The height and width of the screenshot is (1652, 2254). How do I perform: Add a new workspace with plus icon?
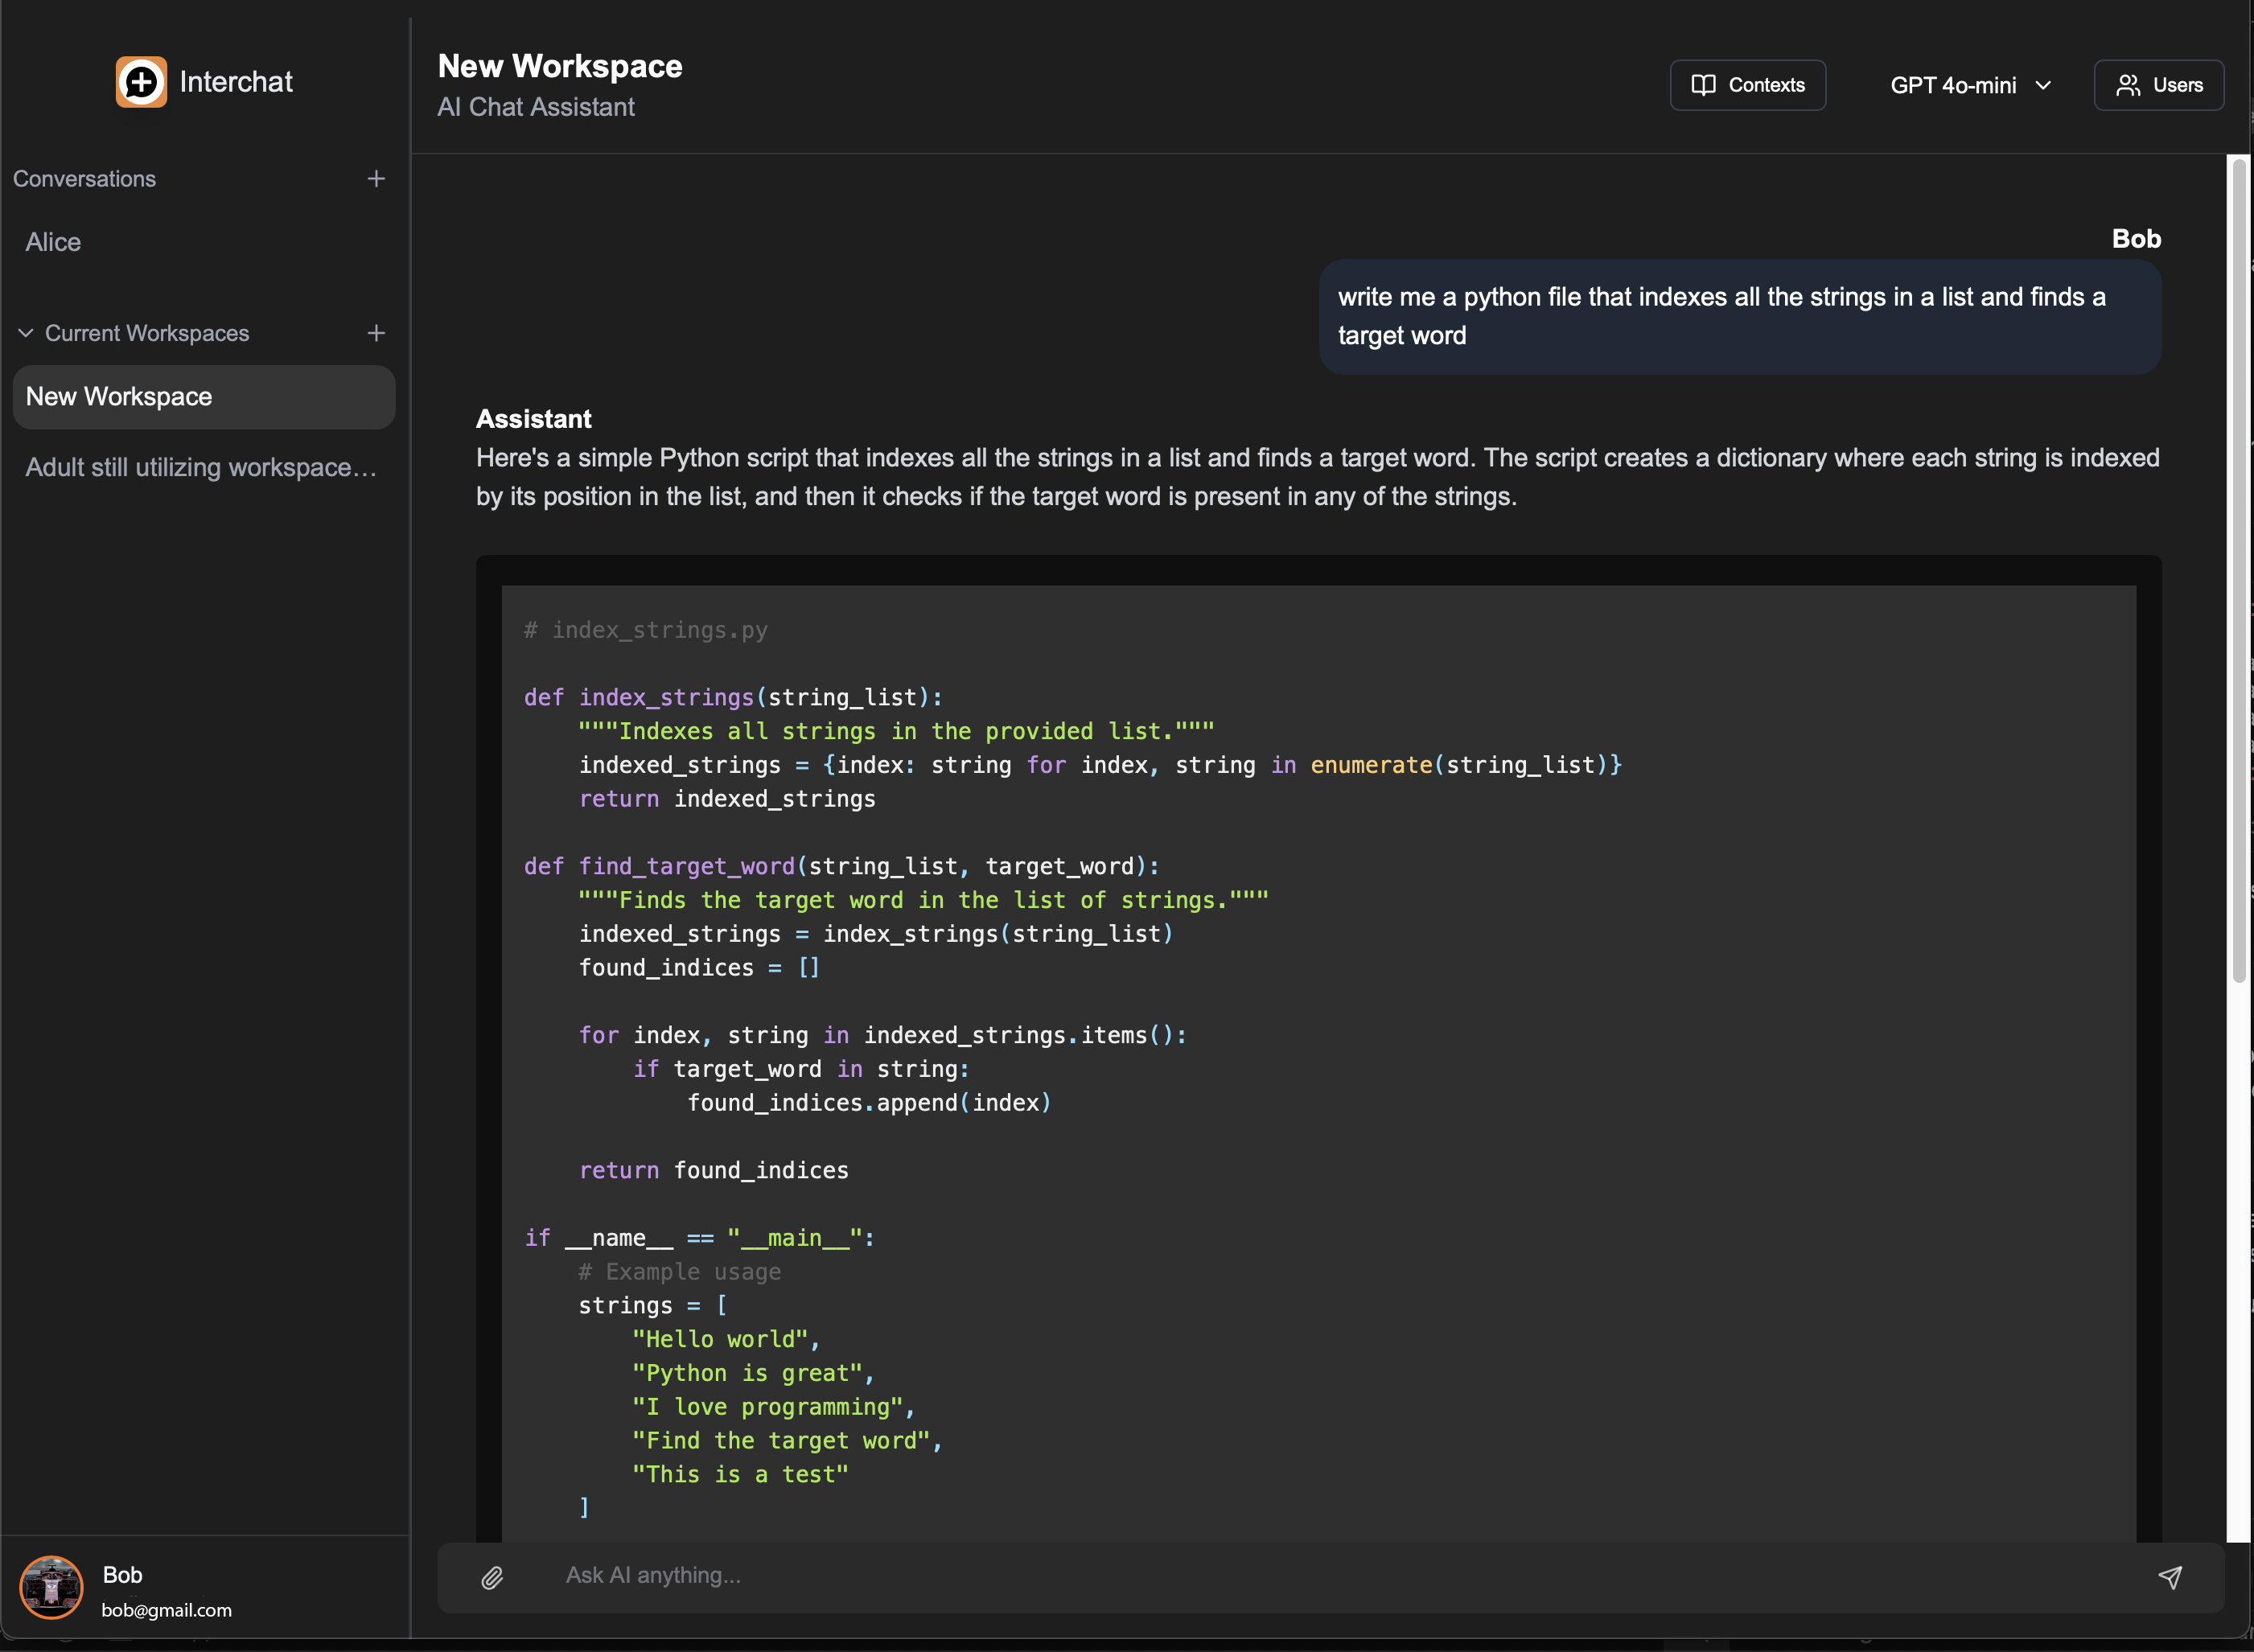(x=376, y=333)
